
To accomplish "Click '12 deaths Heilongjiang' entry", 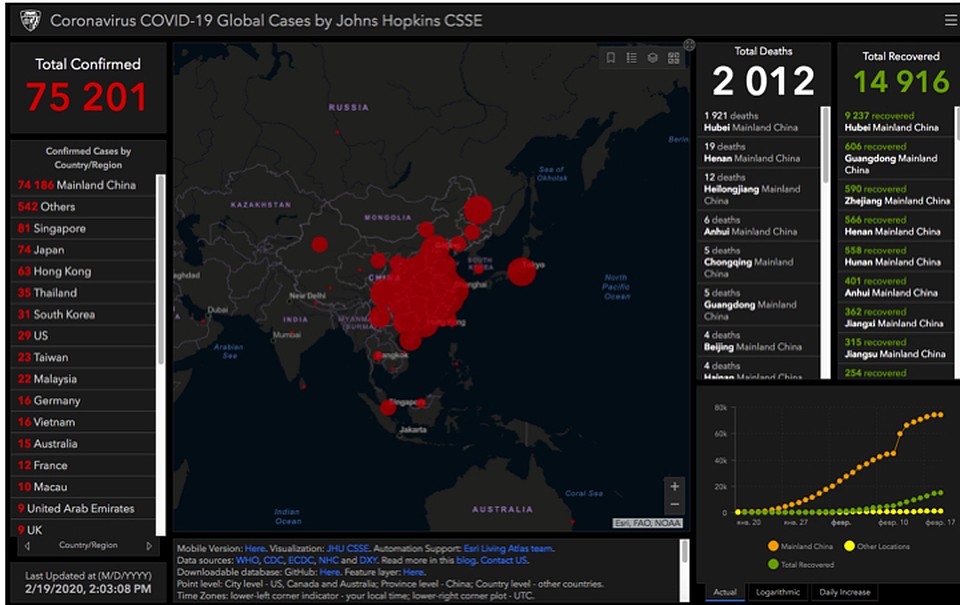I will click(x=758, y=189).
